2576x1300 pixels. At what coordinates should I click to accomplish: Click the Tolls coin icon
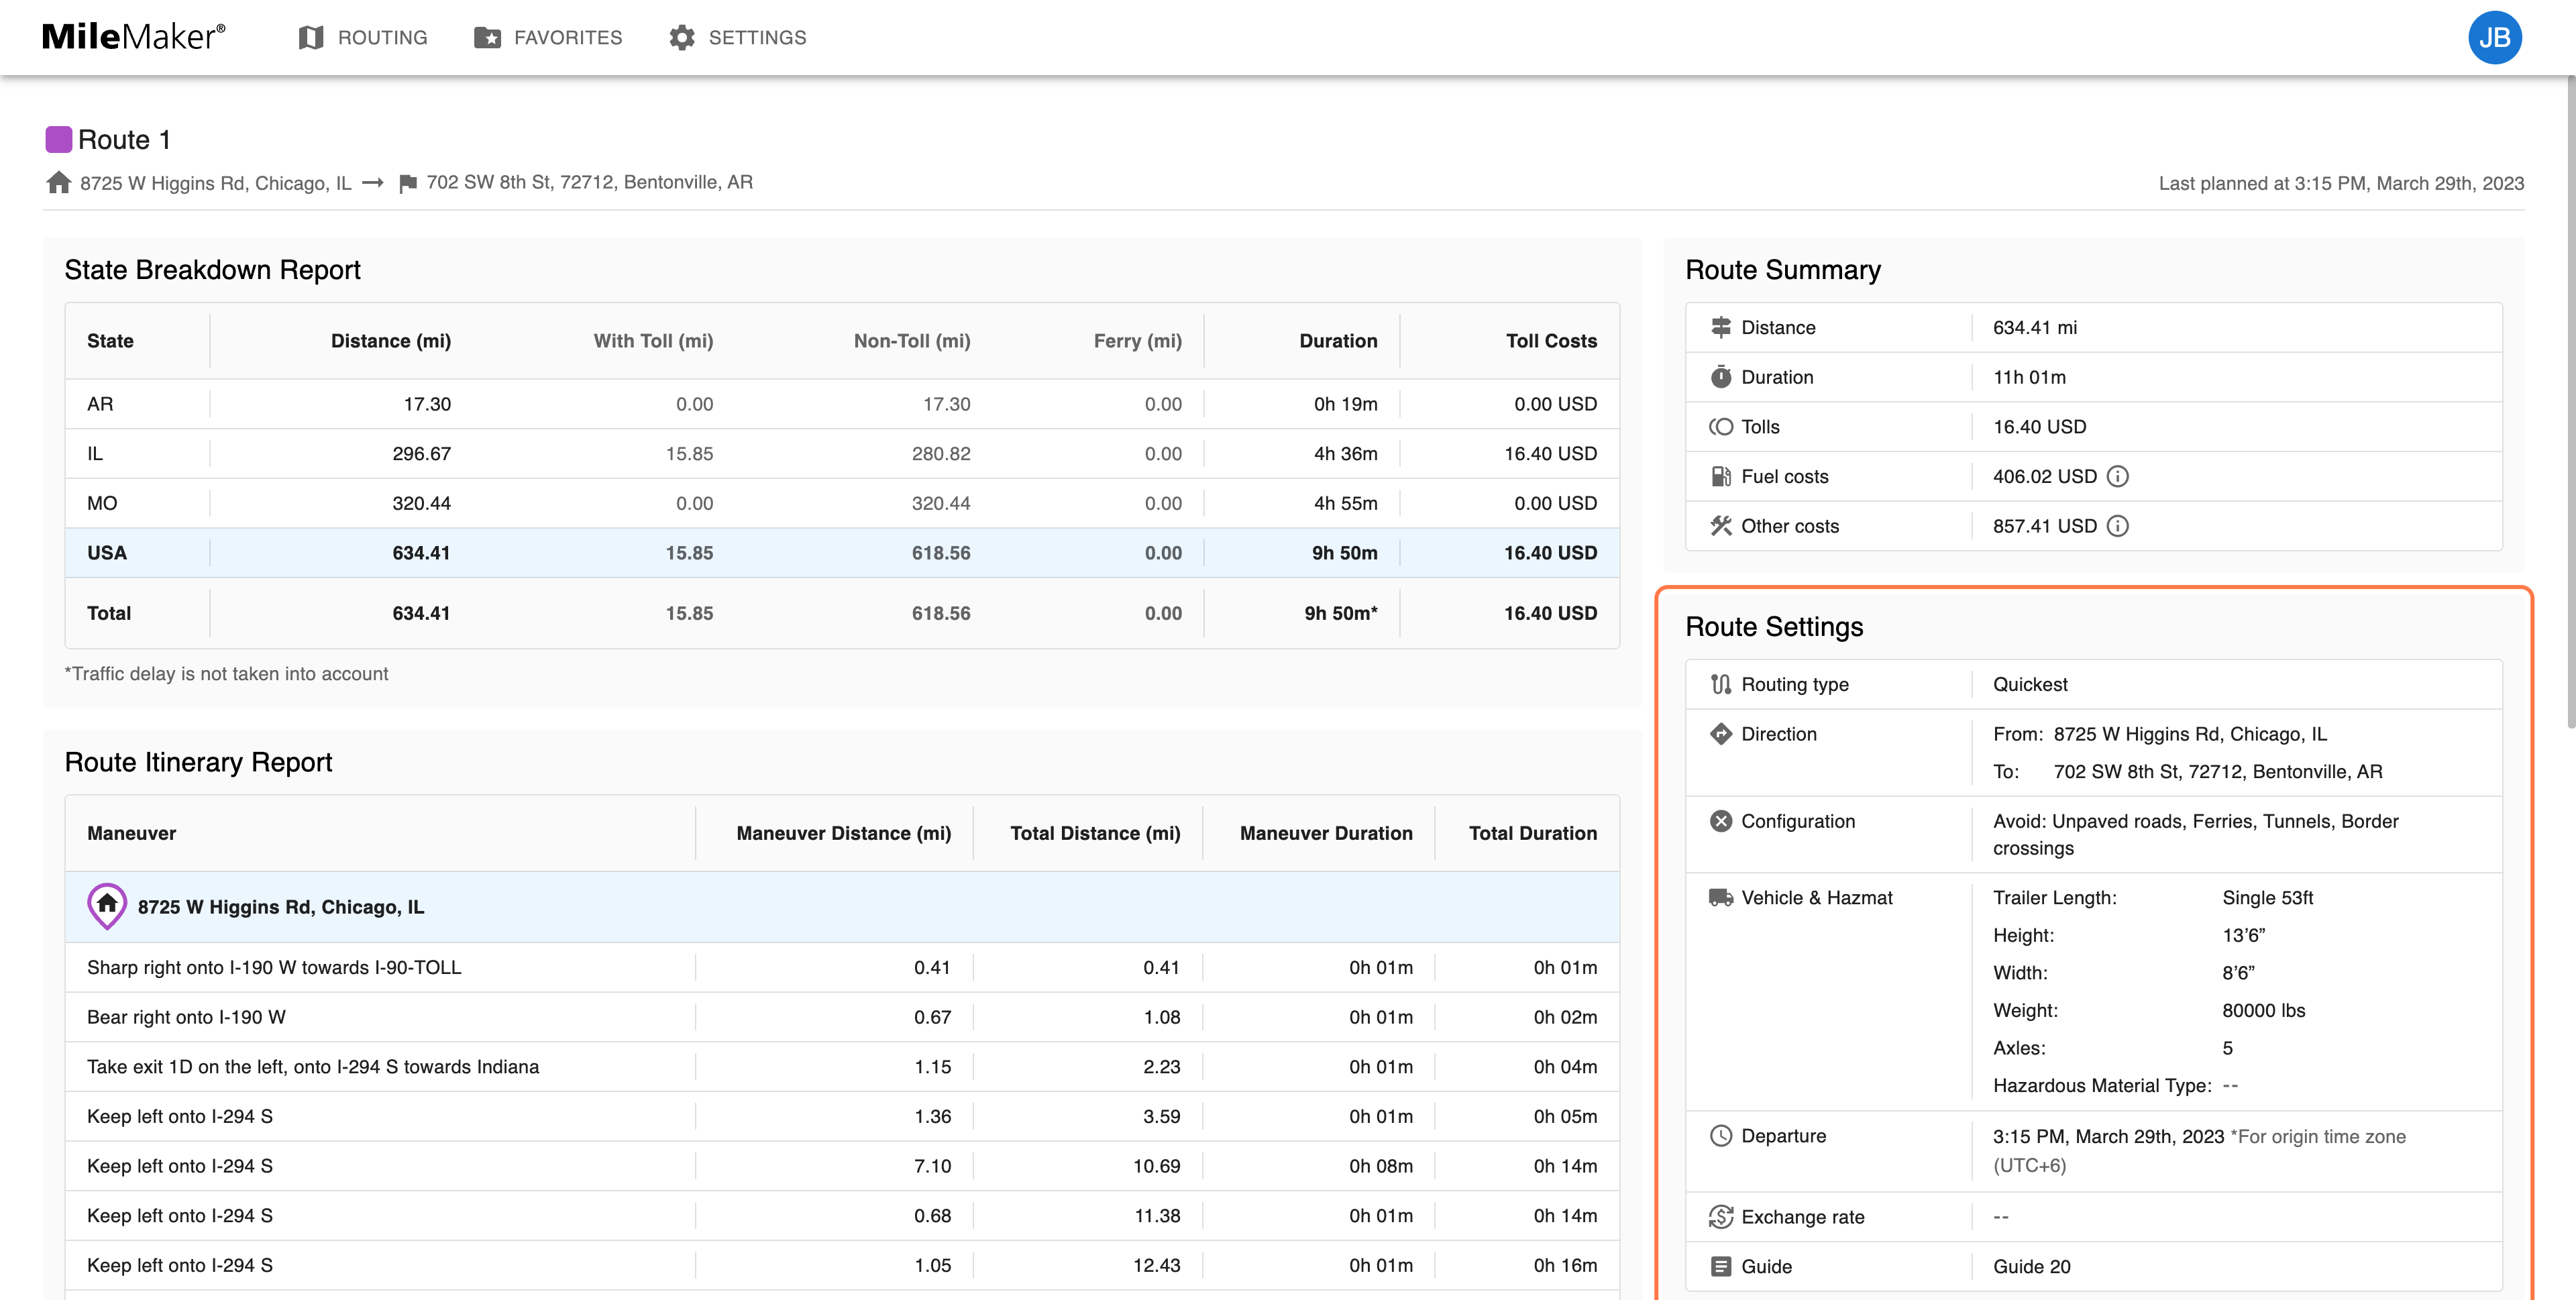click(x=1720, y=427)
